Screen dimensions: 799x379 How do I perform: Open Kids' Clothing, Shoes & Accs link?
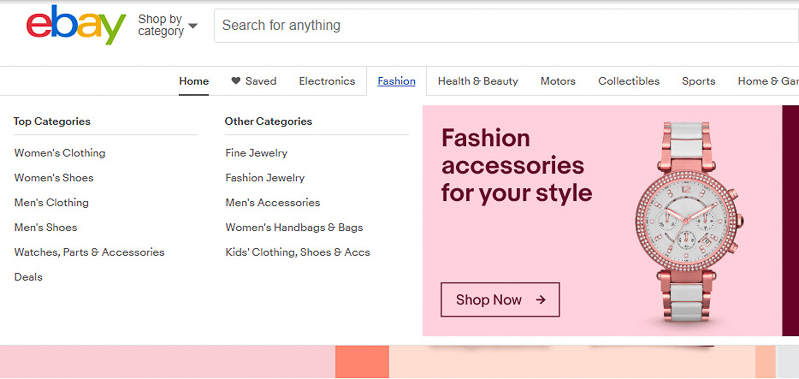[298, 252]
